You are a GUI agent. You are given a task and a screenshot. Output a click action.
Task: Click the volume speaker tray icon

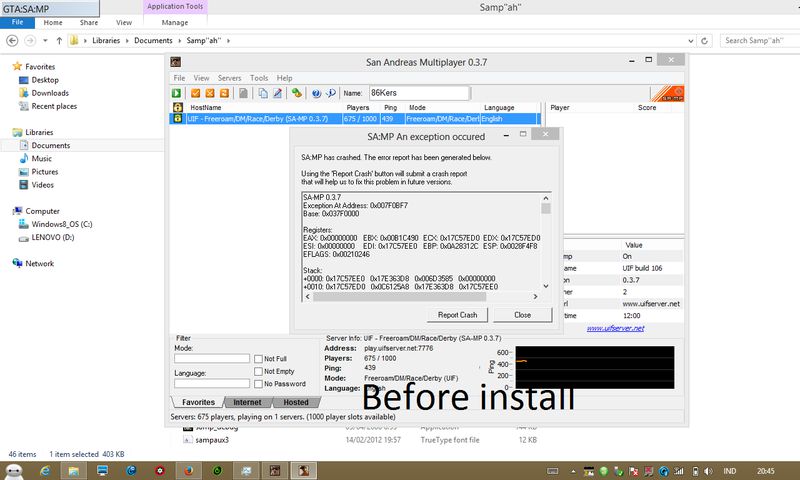pyautogui.click(x=708, y=471)
